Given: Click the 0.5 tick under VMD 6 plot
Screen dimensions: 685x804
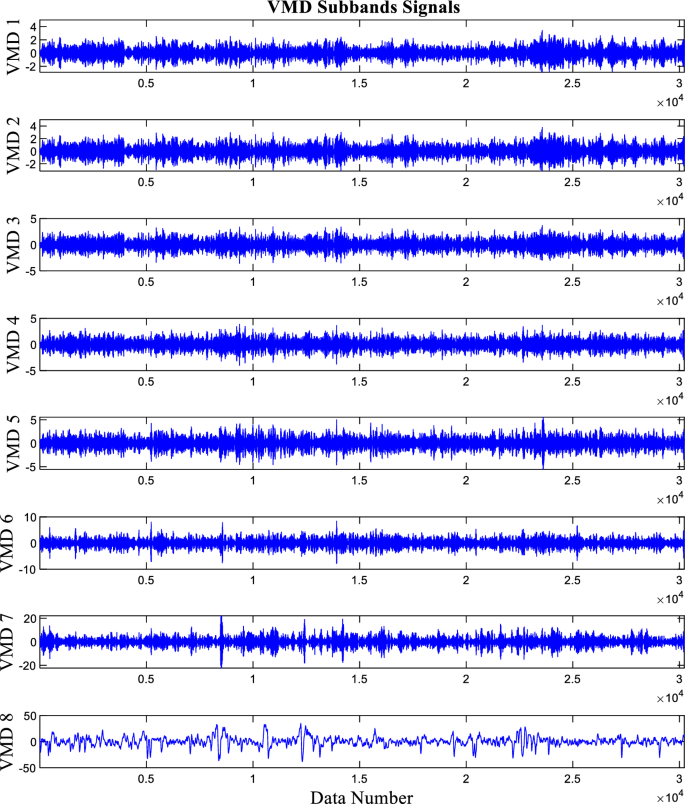Looking at the screenshot, I should [x=146, y=580].
